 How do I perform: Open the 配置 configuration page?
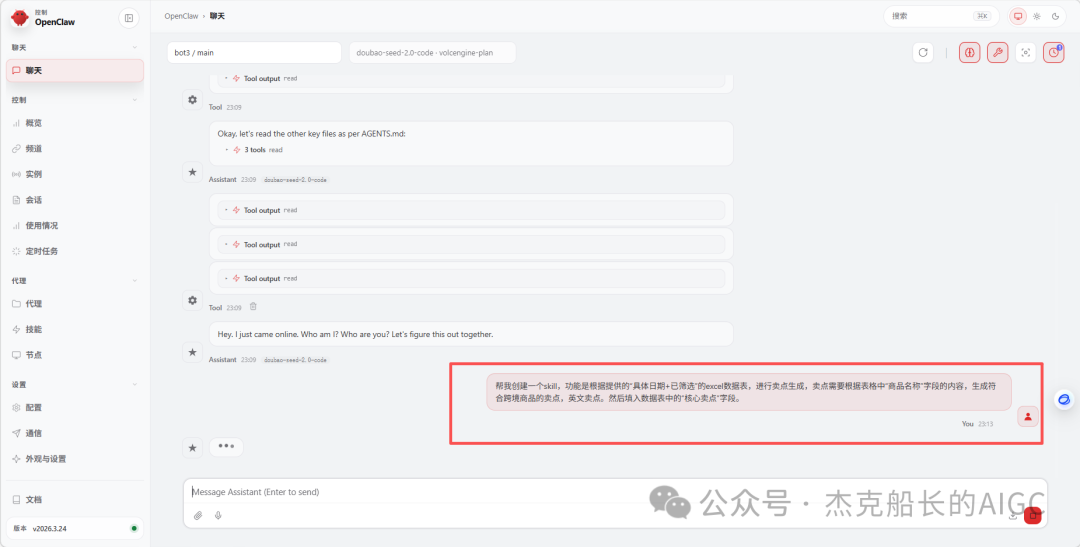75,407
